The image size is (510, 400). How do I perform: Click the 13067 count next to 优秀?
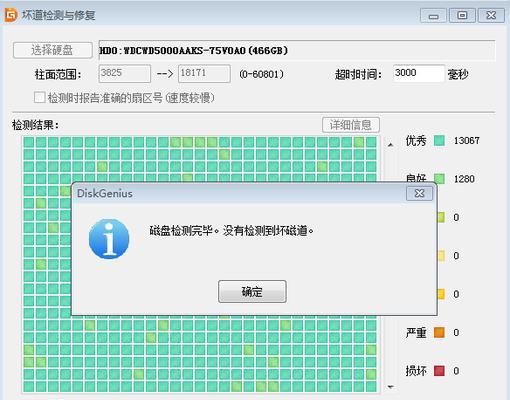tap(467, 140)
